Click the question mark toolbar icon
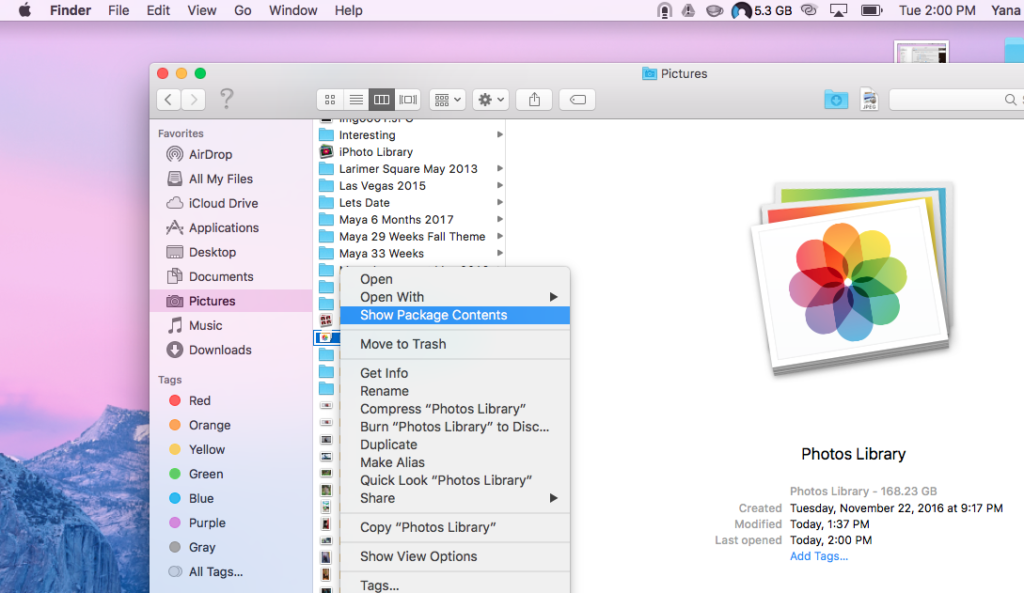Screen dimensions: 1024x593 [226, 99]
